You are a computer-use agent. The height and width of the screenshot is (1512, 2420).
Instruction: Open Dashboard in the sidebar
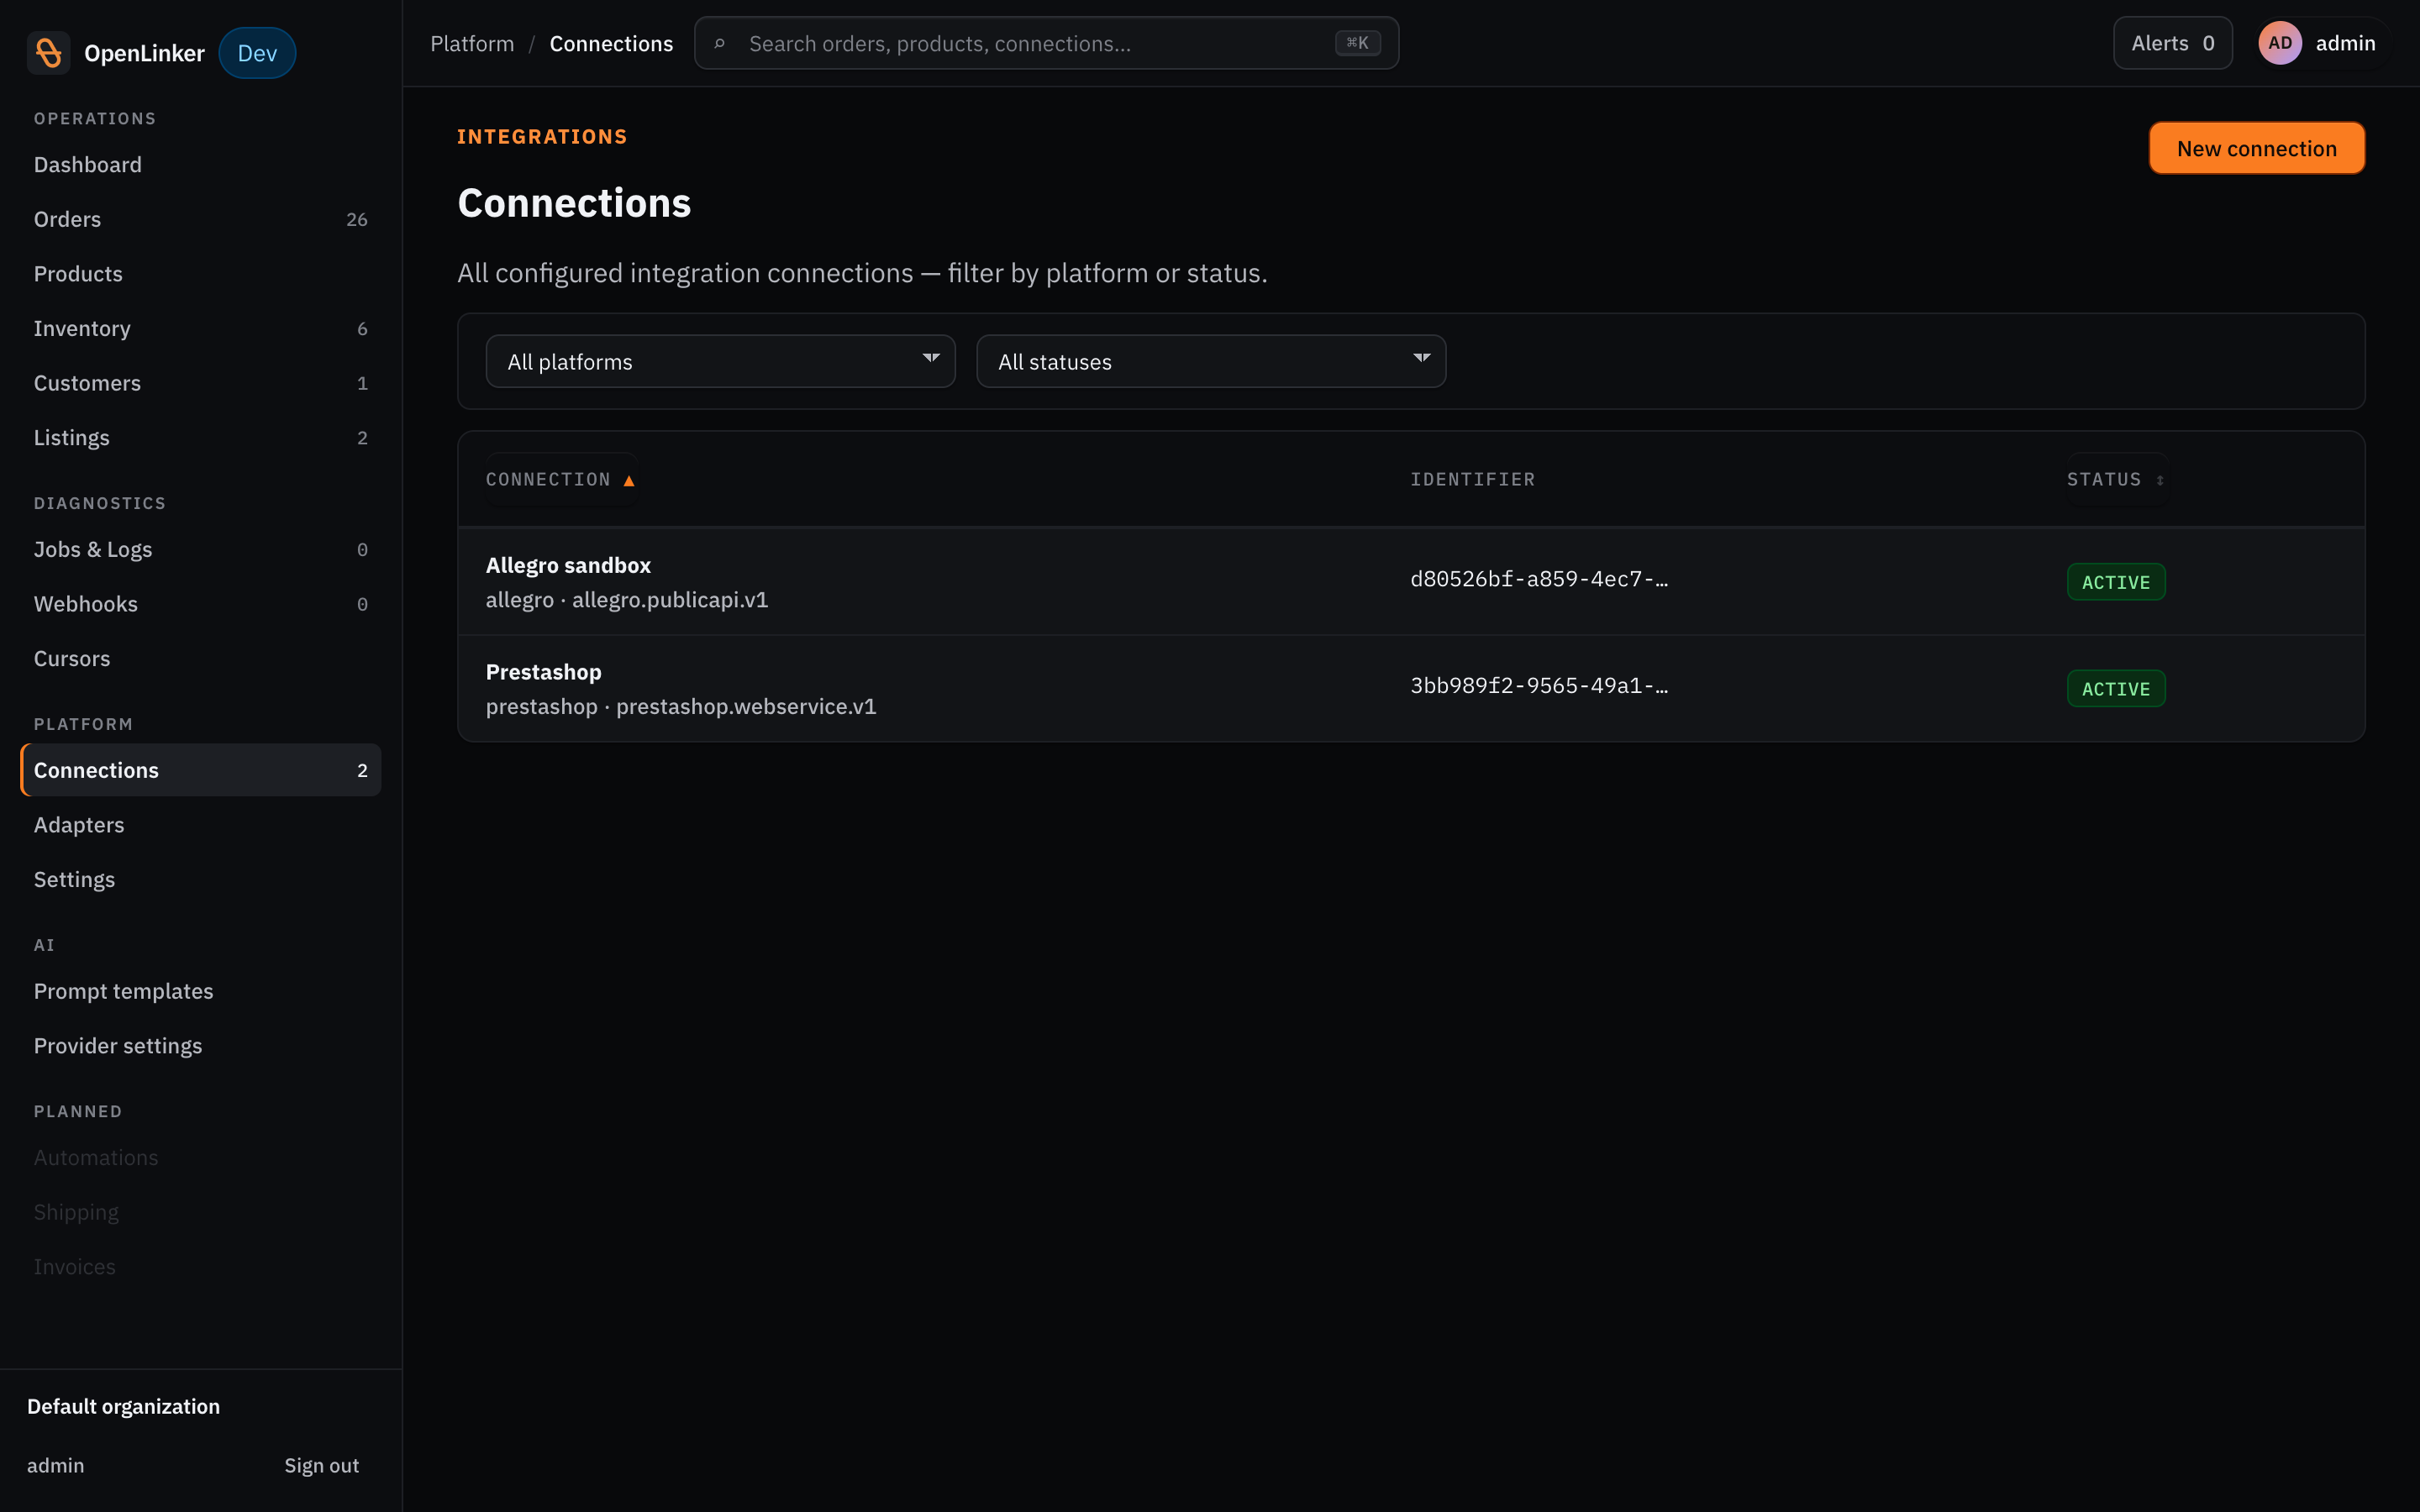coord(200,164)
